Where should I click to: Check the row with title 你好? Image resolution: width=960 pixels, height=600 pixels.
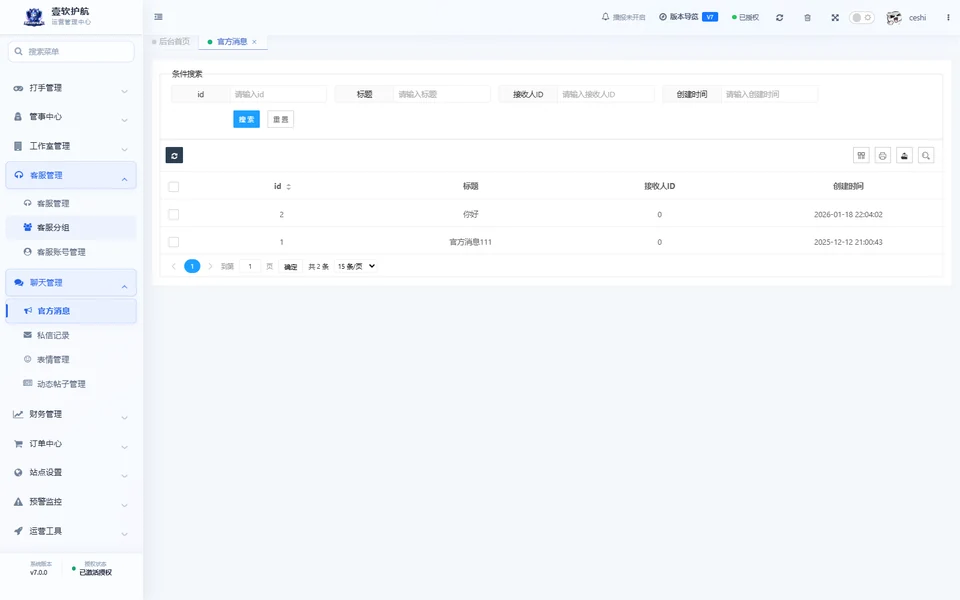click(174, 214)
